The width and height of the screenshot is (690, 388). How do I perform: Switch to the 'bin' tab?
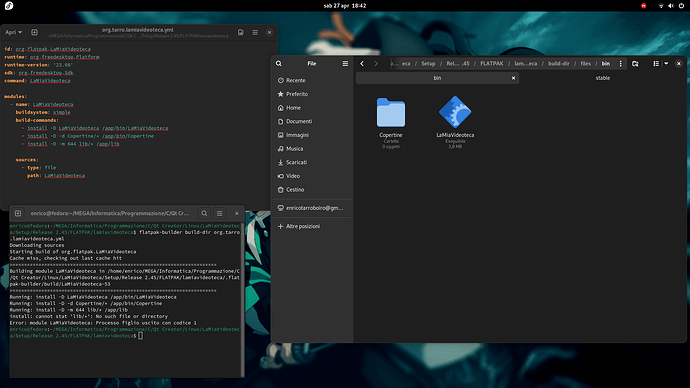coord(437,78)
